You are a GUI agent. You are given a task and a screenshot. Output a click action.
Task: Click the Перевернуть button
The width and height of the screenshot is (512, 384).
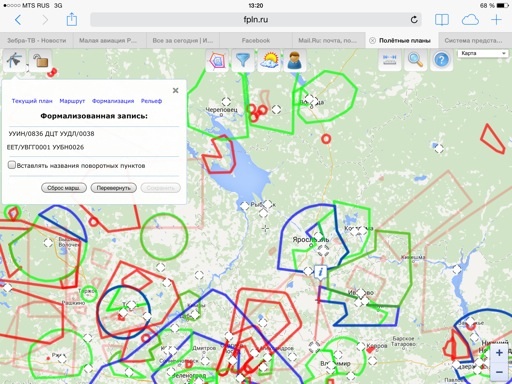click(113, 188)
